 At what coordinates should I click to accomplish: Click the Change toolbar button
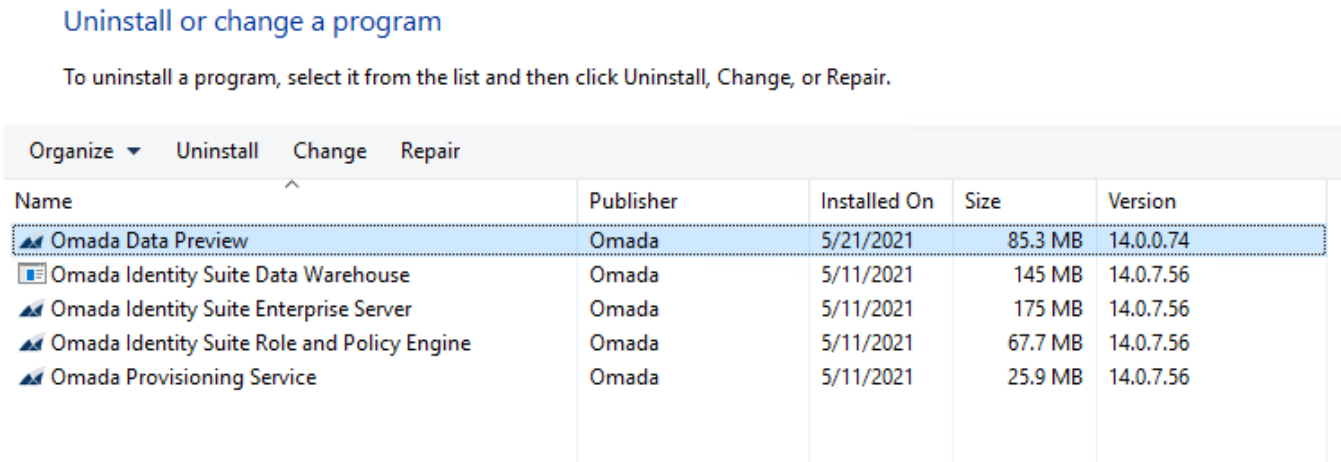330,152
